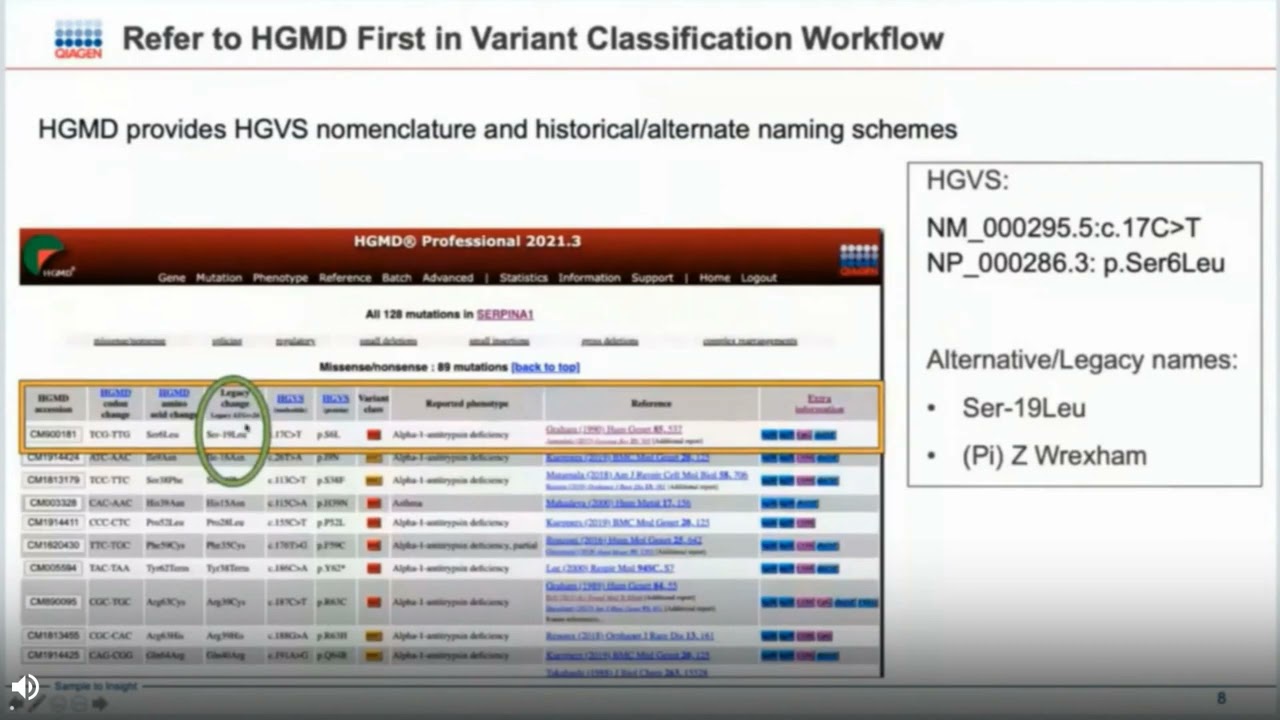This screenshot has height=720, width=1280.
Task: Jump to missense/nonsense section link
Action: [x=130, y=341]
